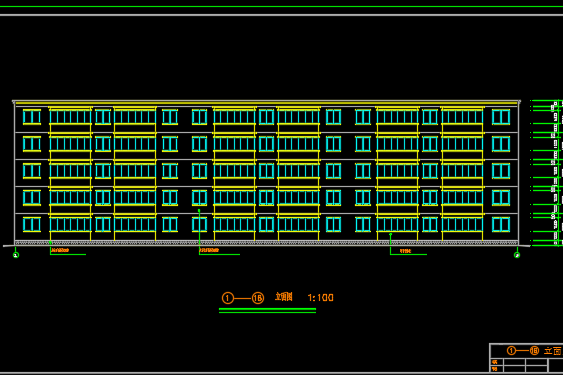Click the orange axis bubble 1 in the drawing title
This screenshot has width=563, height=375.
coord(228,298)
